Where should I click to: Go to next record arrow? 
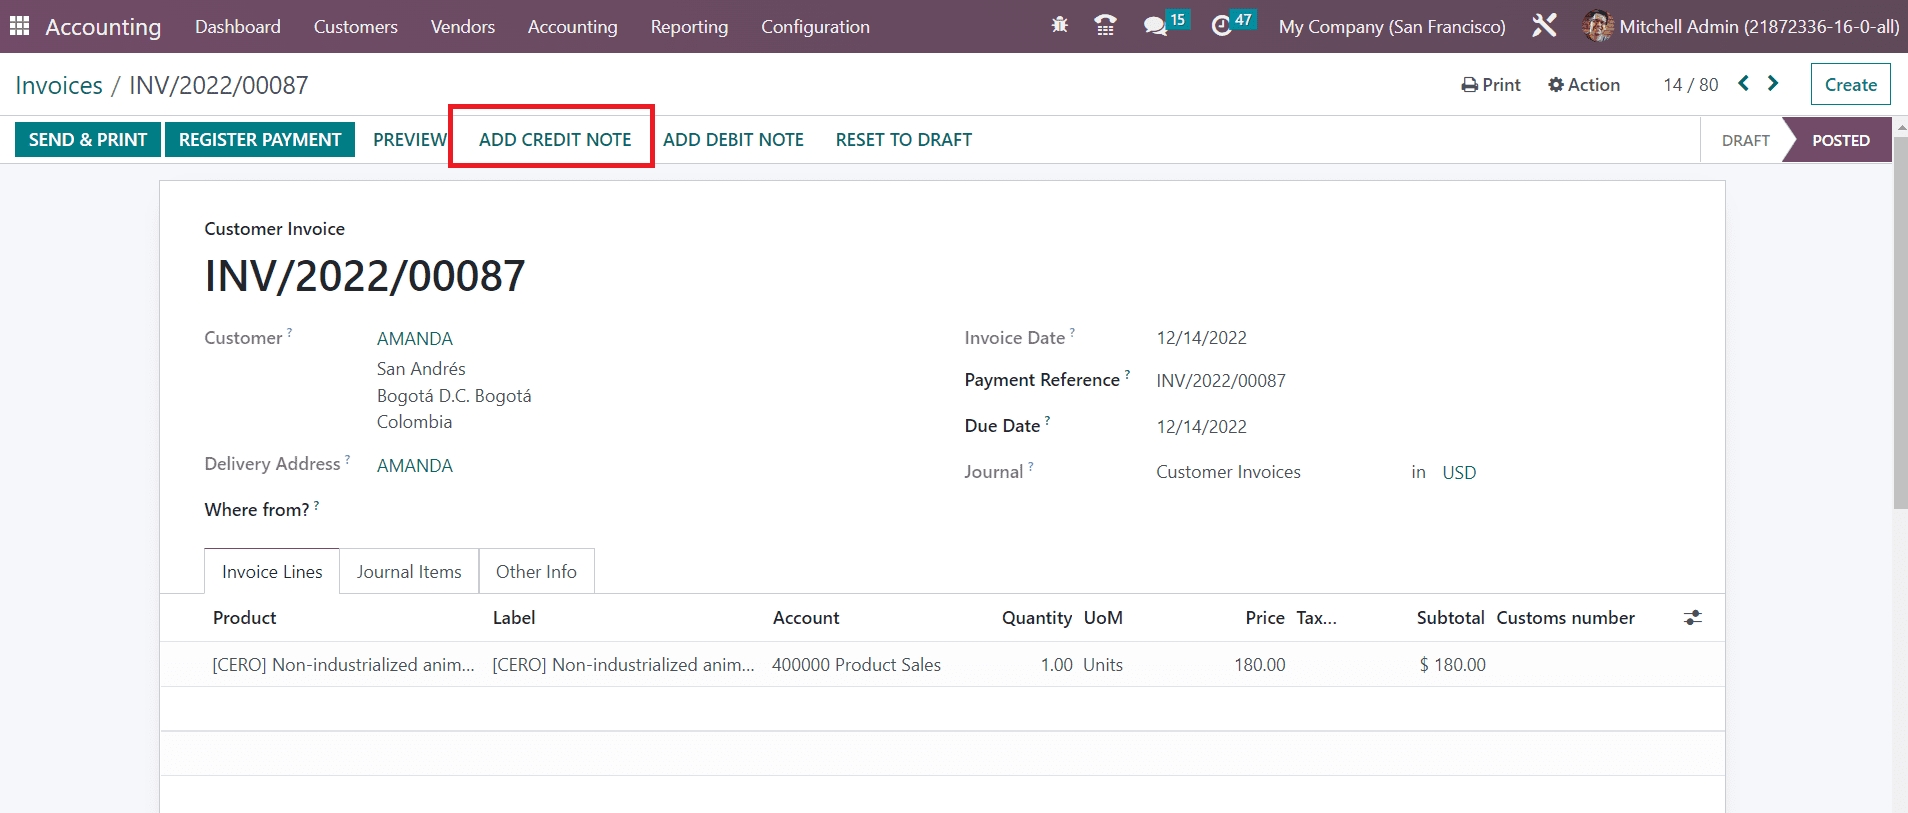coord(1773,84)
